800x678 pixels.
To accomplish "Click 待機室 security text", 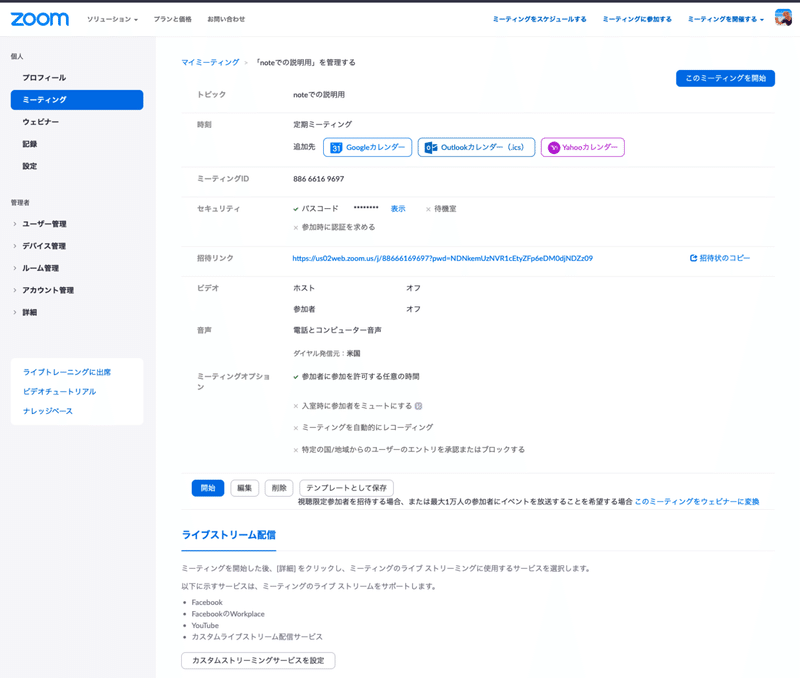I will pos(445,209).
